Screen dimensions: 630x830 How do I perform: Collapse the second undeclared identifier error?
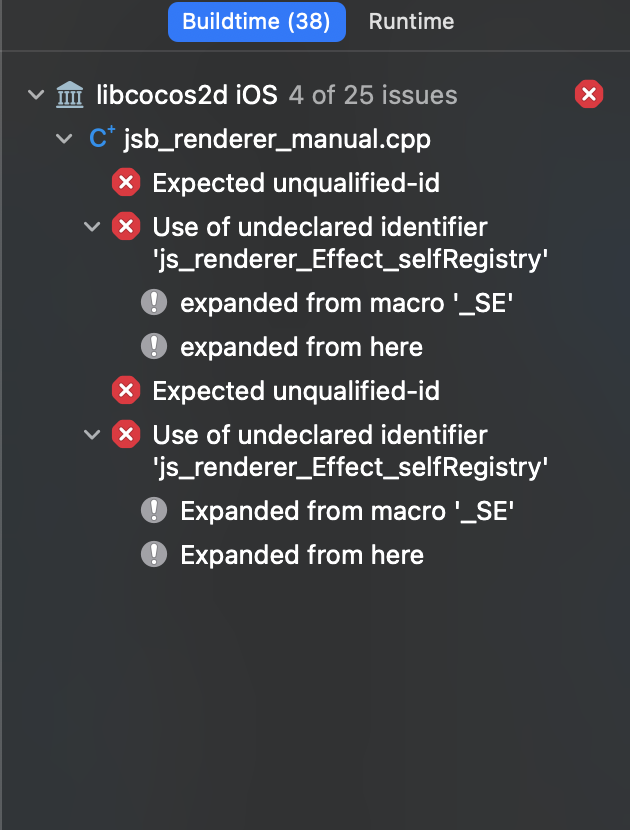point(93,434)
